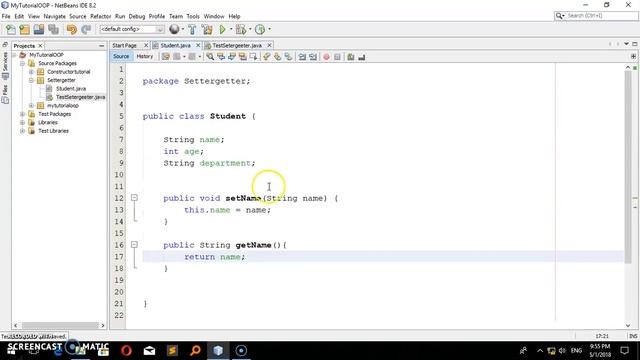Switch to History view
The height and width of the screenshot is (360, 640).
144,56
